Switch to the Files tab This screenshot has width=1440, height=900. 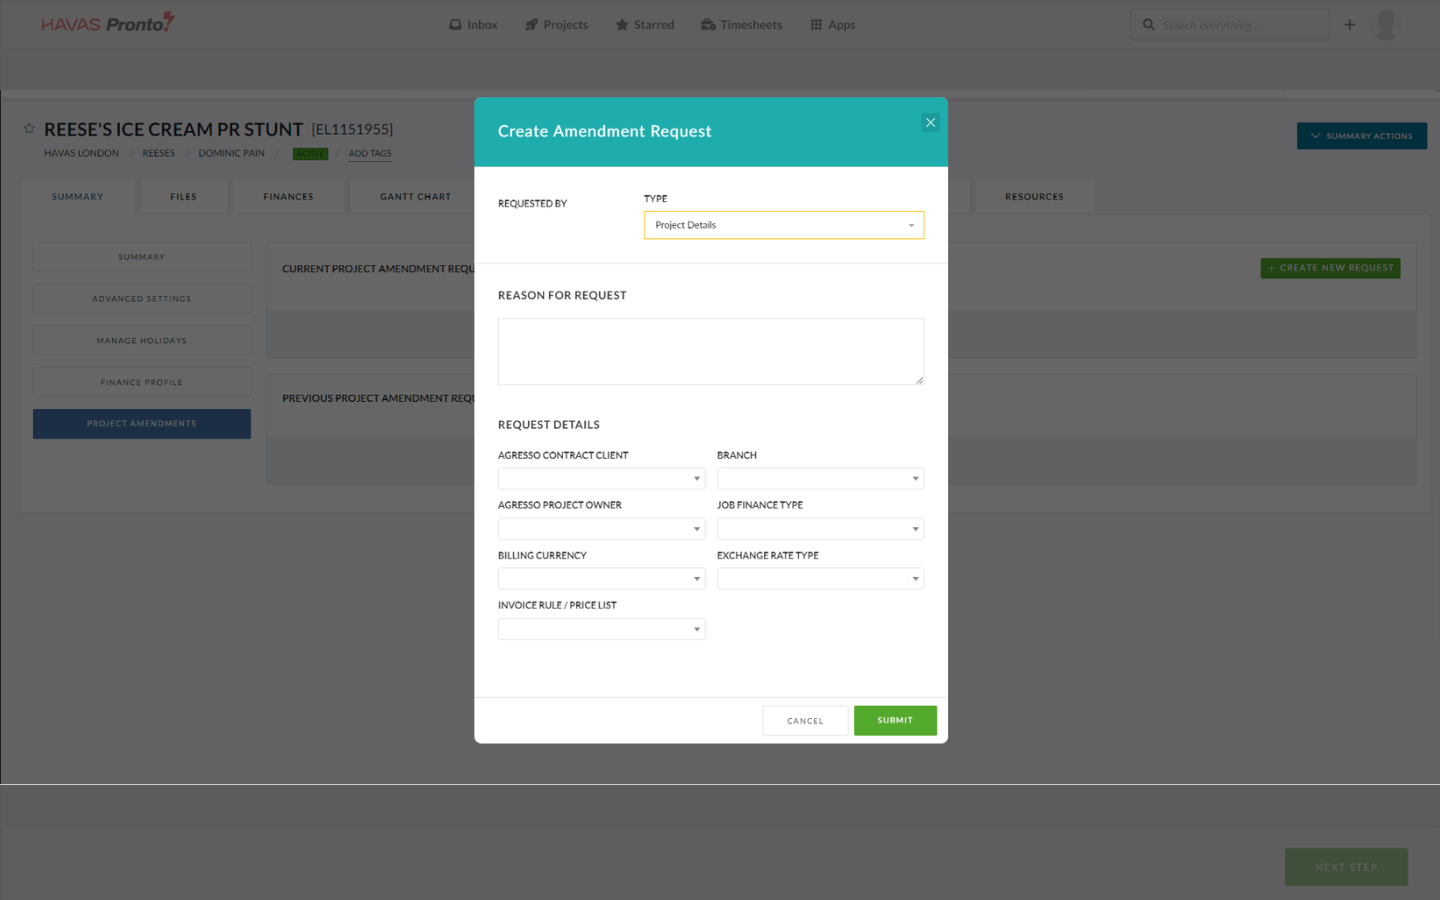tap(183, 197)
